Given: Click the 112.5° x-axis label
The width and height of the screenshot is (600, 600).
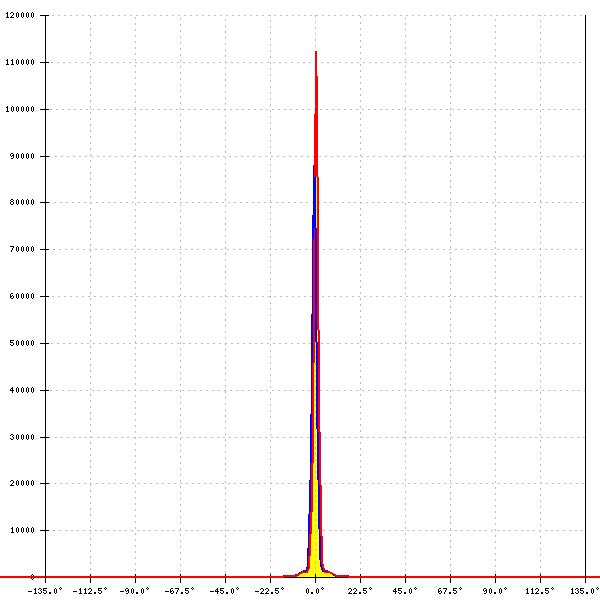Looking at the screenshot, I should (540, 591).
